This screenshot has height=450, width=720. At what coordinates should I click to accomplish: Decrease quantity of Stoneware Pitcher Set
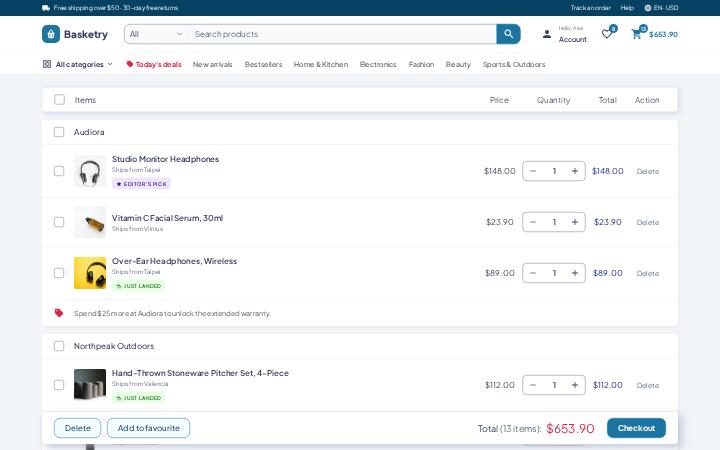click(533, 385)
